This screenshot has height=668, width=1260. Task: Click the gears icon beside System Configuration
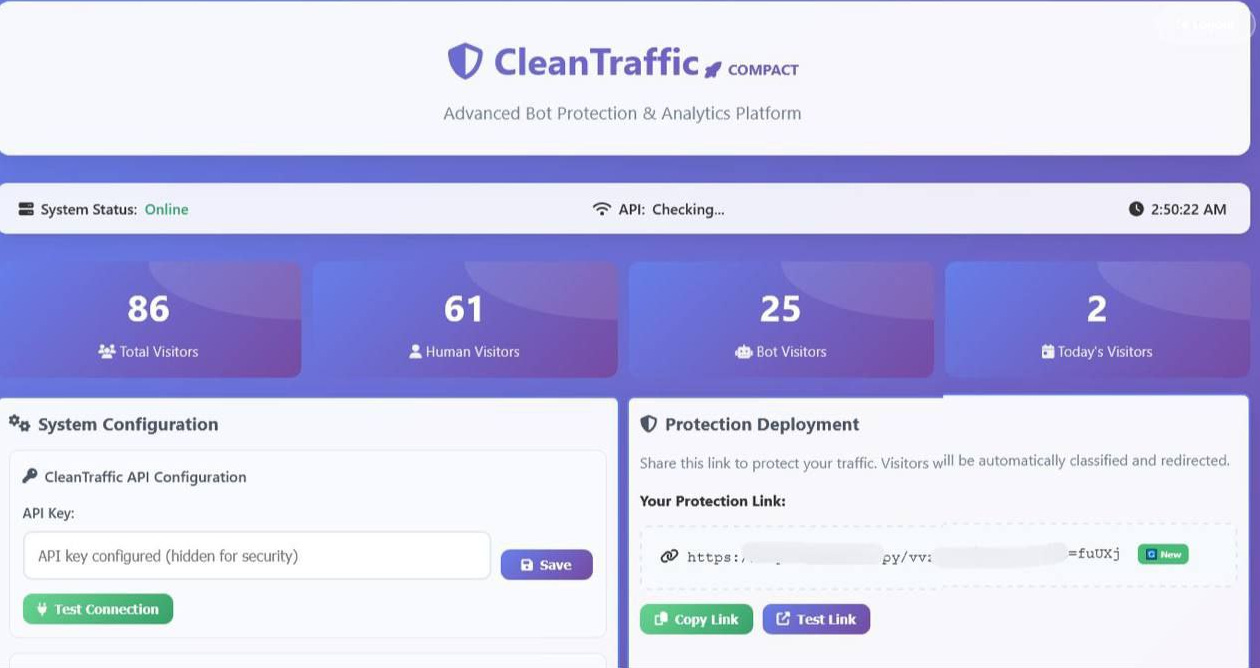19,424
